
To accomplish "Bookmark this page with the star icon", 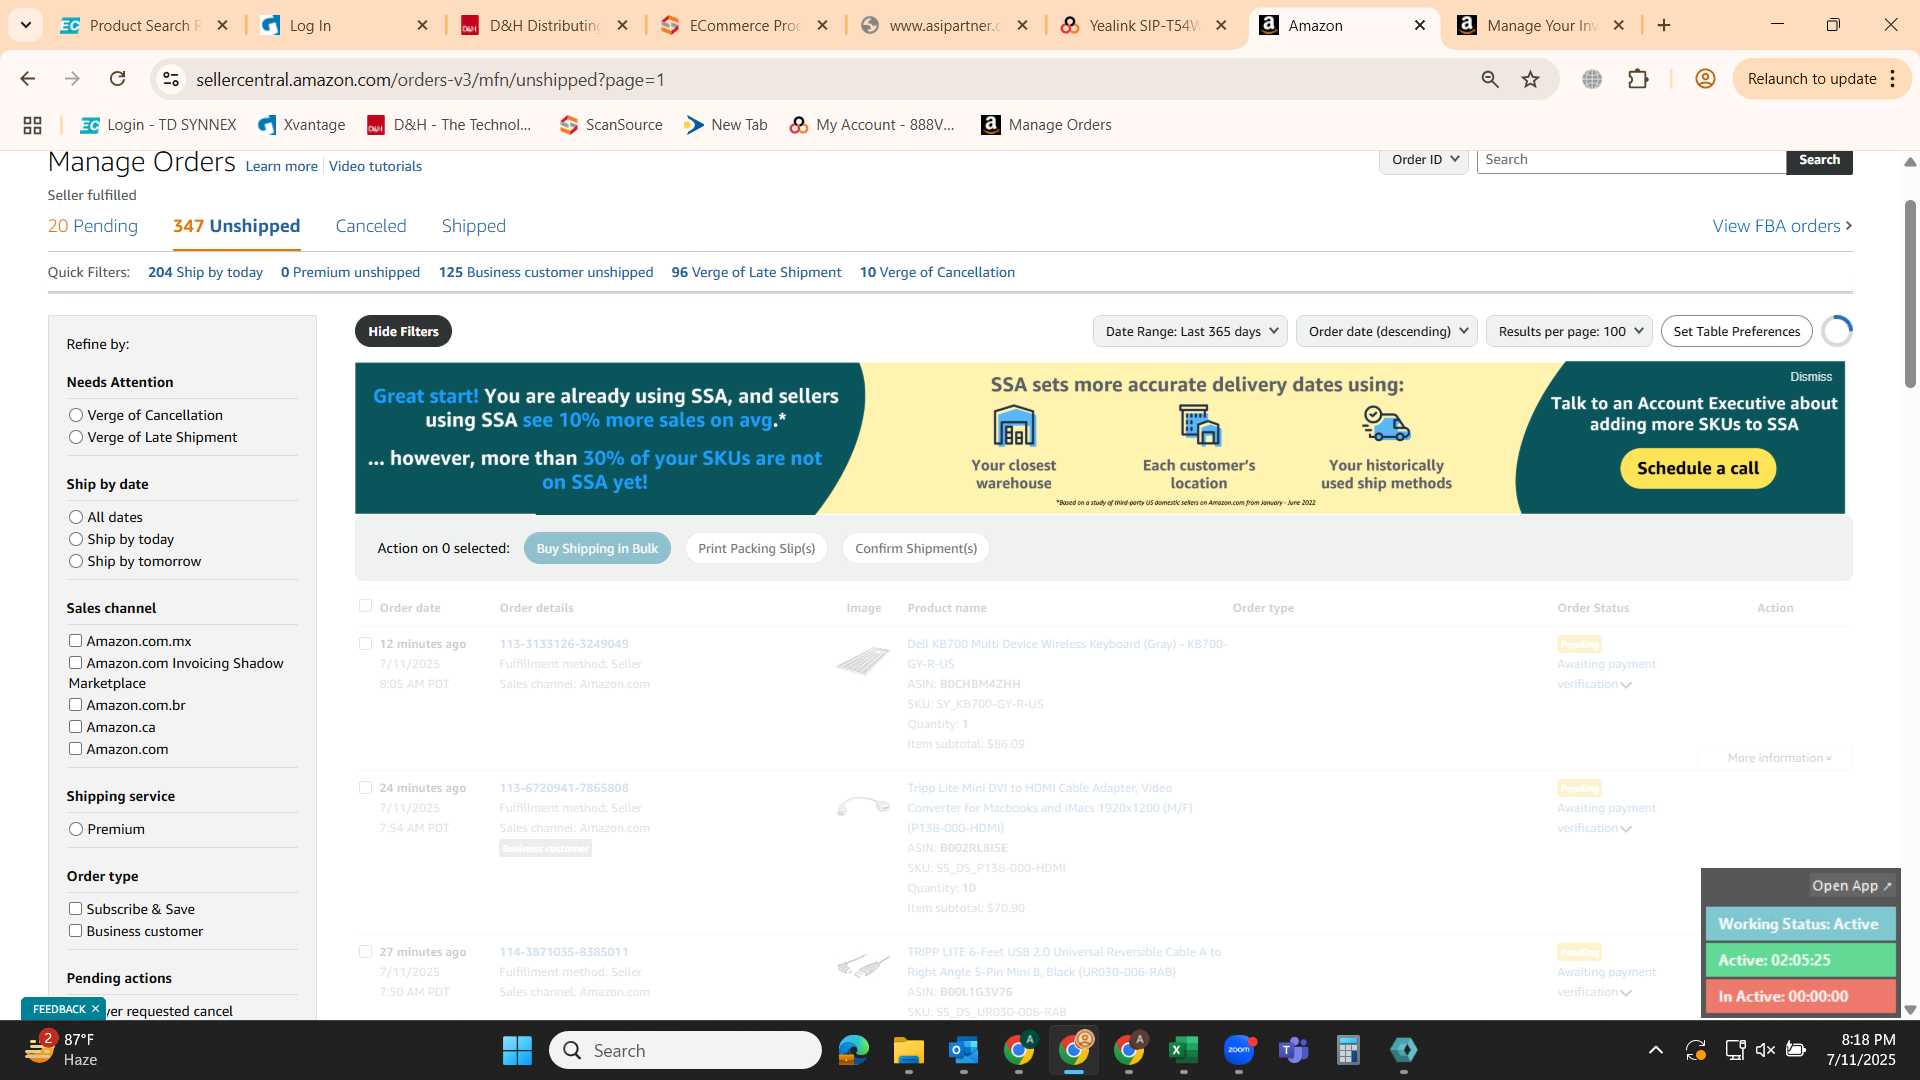I will coord(1531,79).
